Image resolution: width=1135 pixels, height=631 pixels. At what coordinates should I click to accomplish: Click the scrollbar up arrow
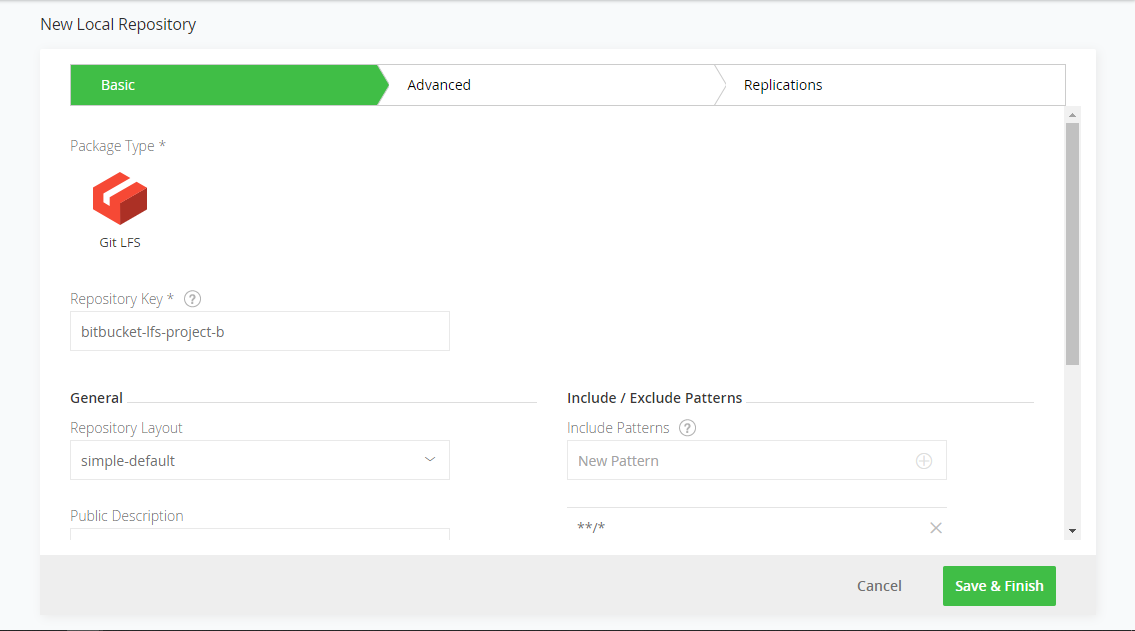1072,115
